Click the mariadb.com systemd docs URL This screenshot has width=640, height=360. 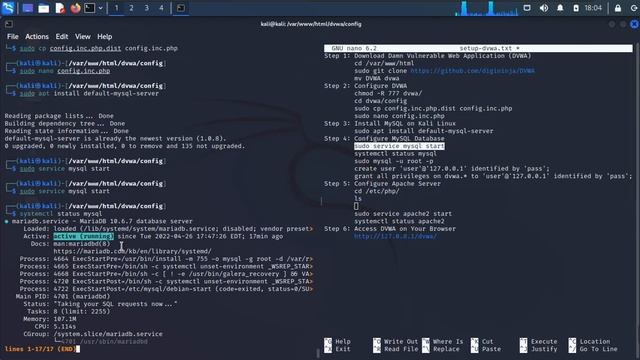coord(132,251)
